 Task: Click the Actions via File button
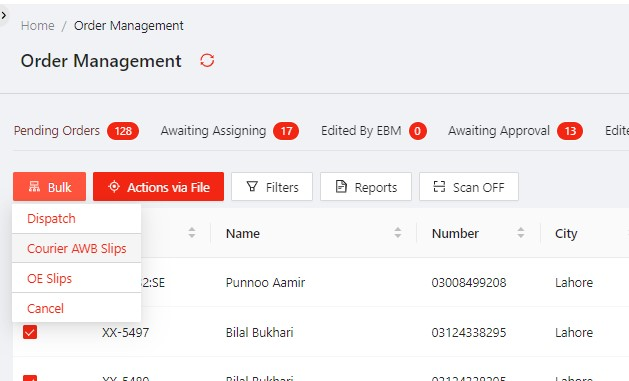click(x=158, y=187)
